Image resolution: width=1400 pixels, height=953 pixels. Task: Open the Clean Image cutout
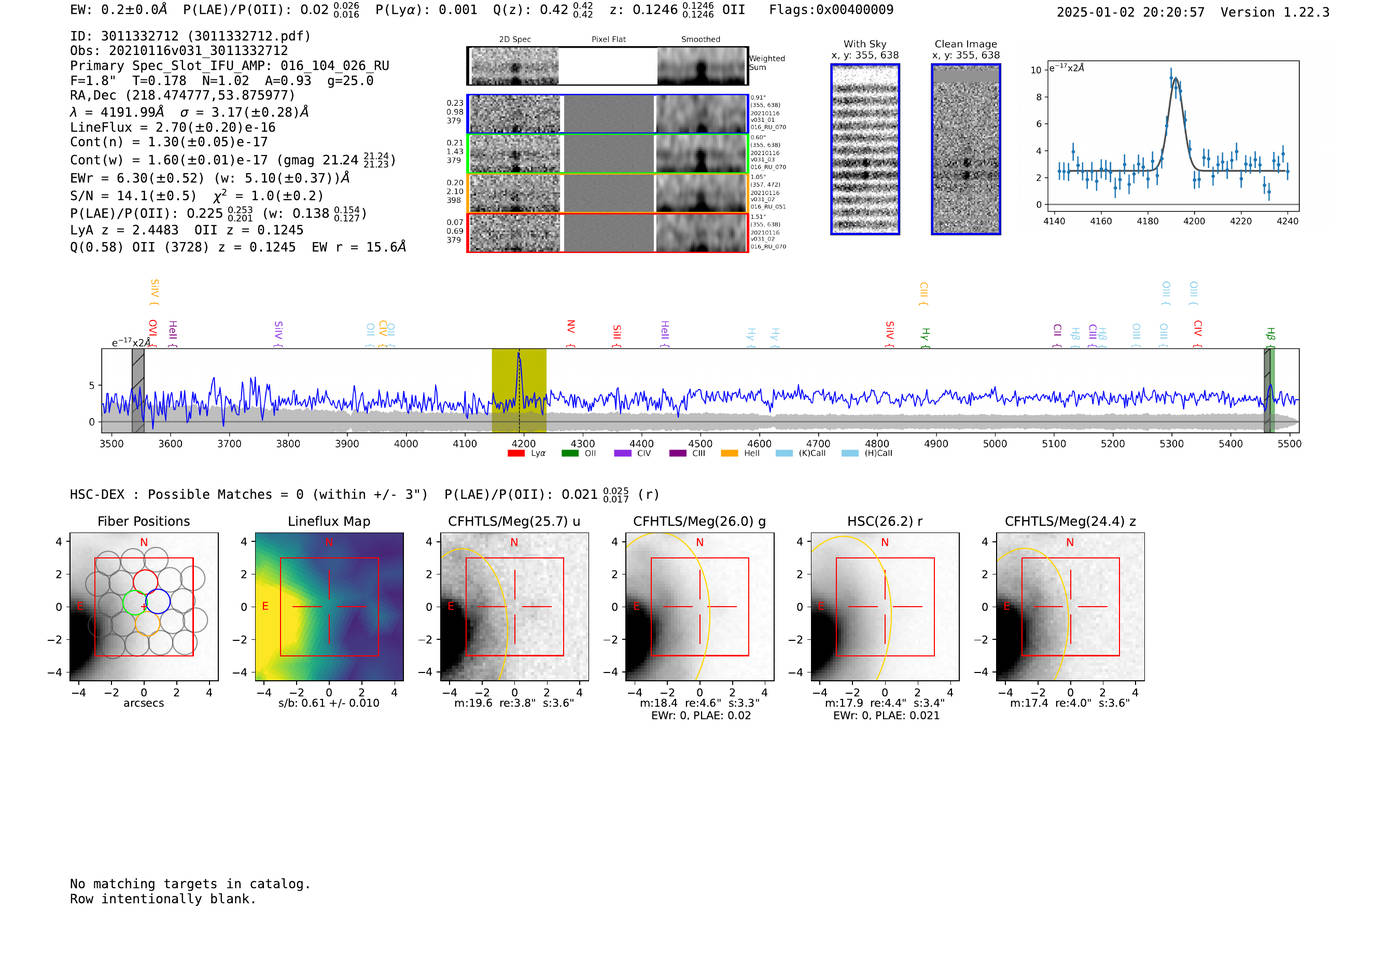tap(966, 149)
